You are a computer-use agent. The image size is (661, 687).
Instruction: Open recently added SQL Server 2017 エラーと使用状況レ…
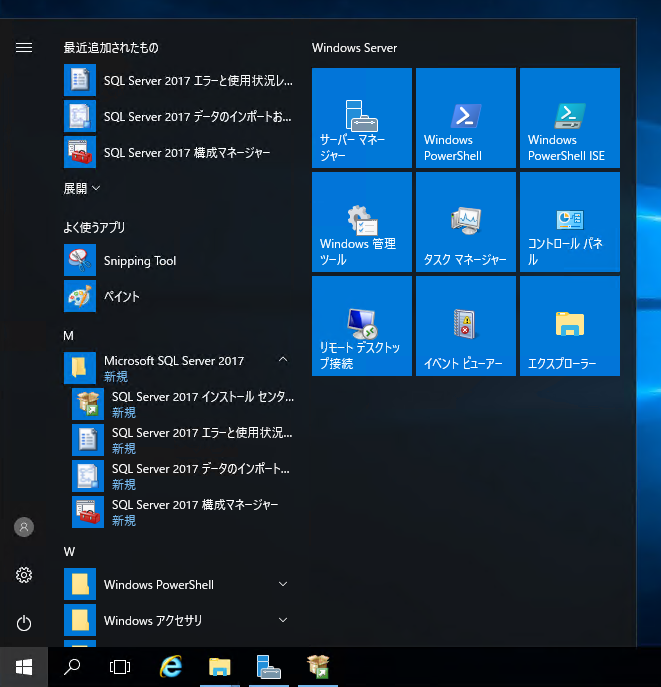(x=180, y=80)
